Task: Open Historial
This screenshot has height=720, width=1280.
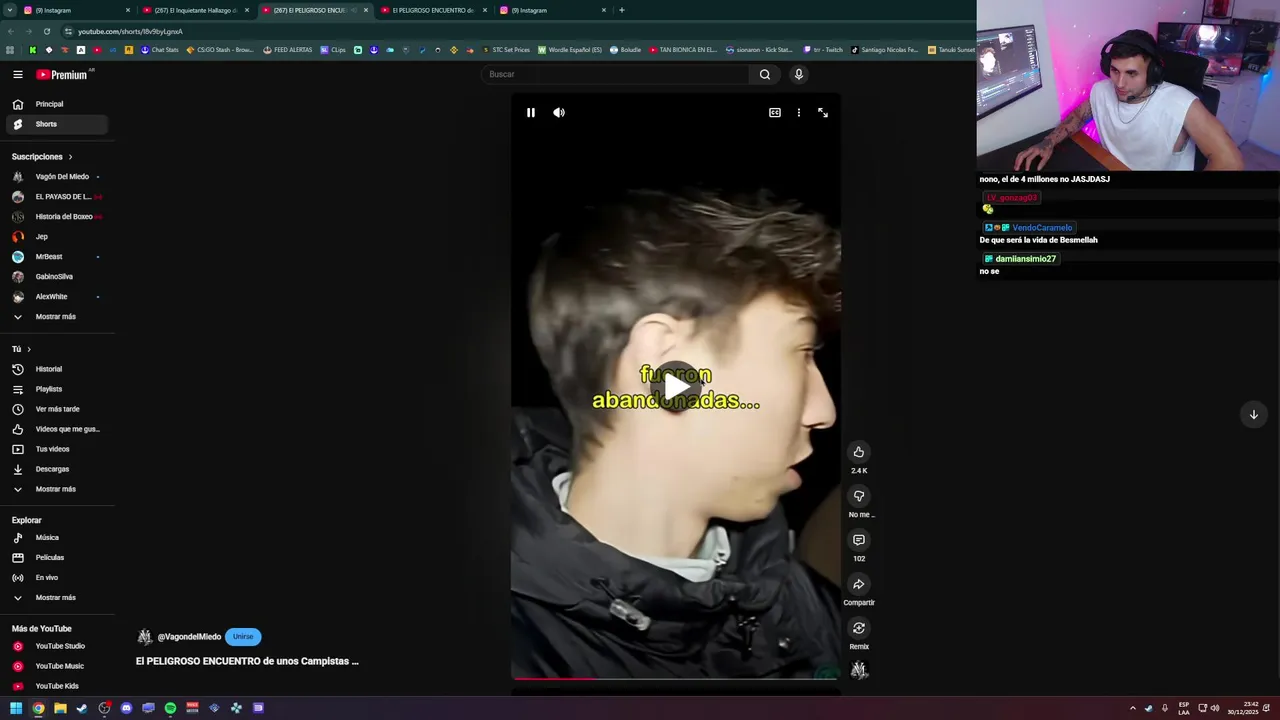Action: pyautogui.click(x=57, y=369)
